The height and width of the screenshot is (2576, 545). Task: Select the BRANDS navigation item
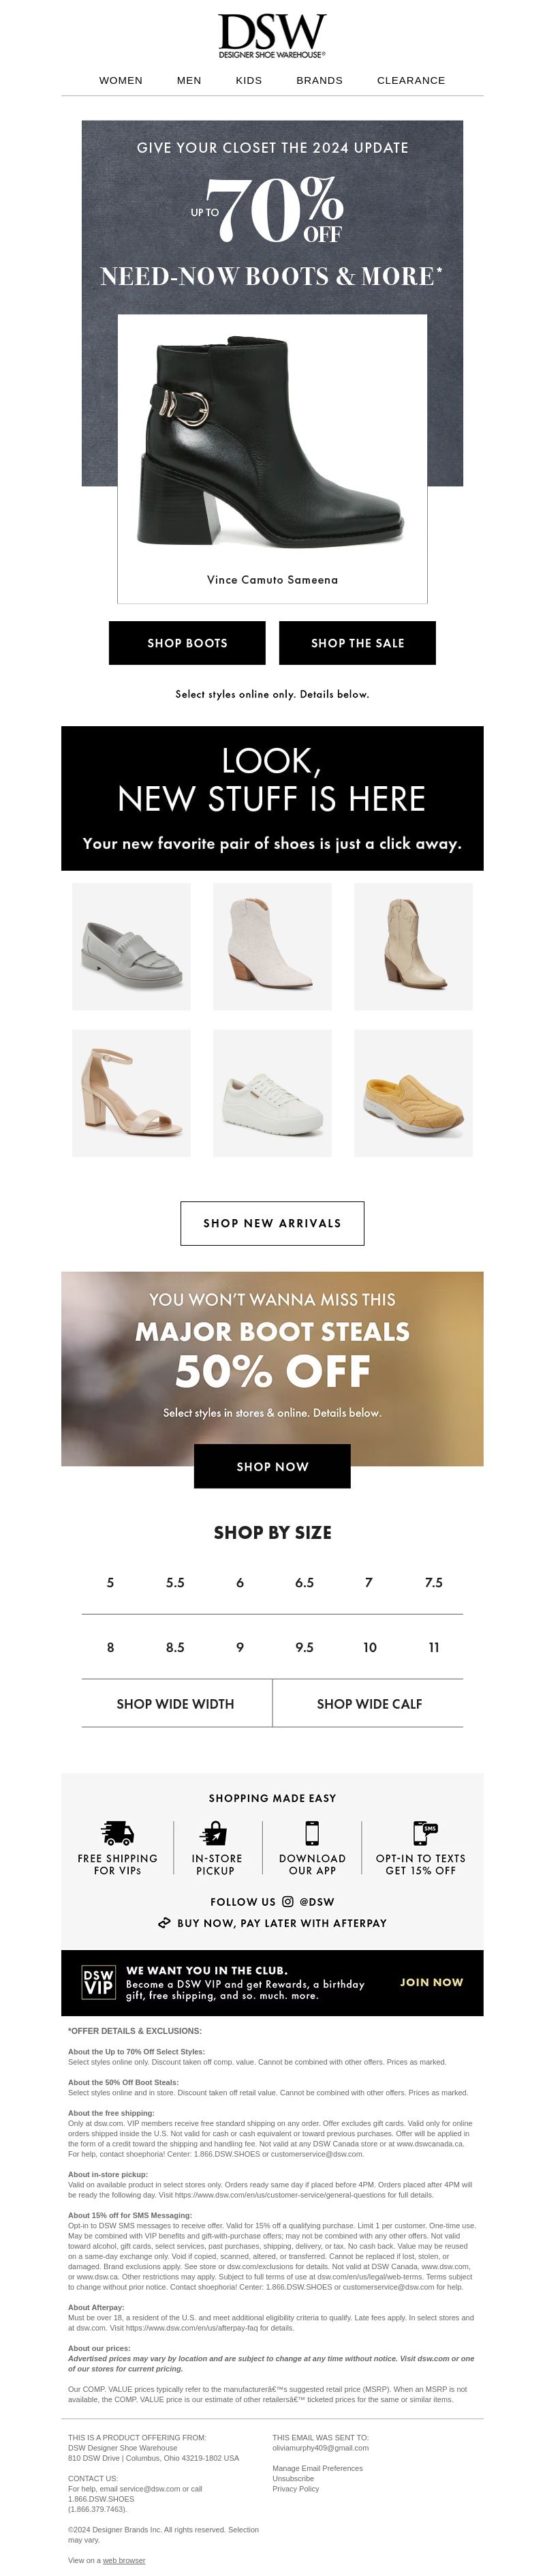coord(319,80)
